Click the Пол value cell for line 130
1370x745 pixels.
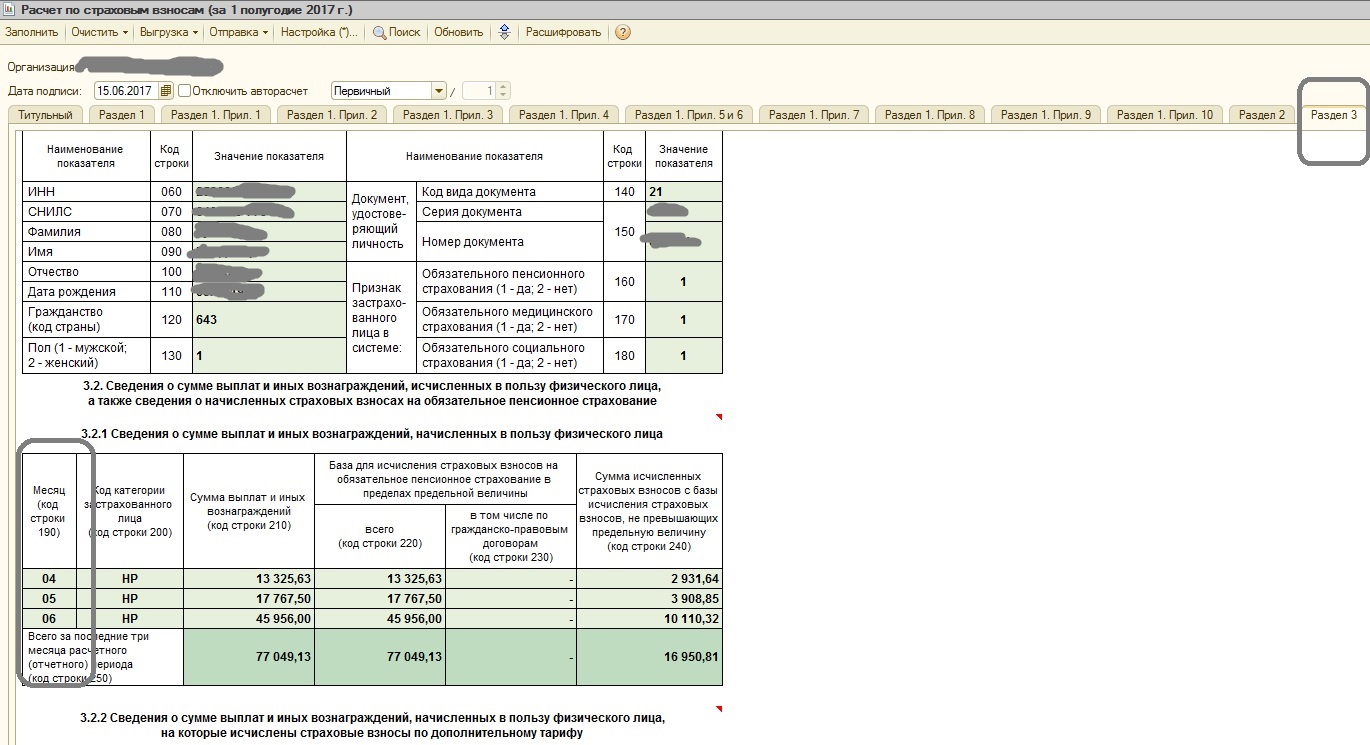pyautogui.click(x=269, y=355)
